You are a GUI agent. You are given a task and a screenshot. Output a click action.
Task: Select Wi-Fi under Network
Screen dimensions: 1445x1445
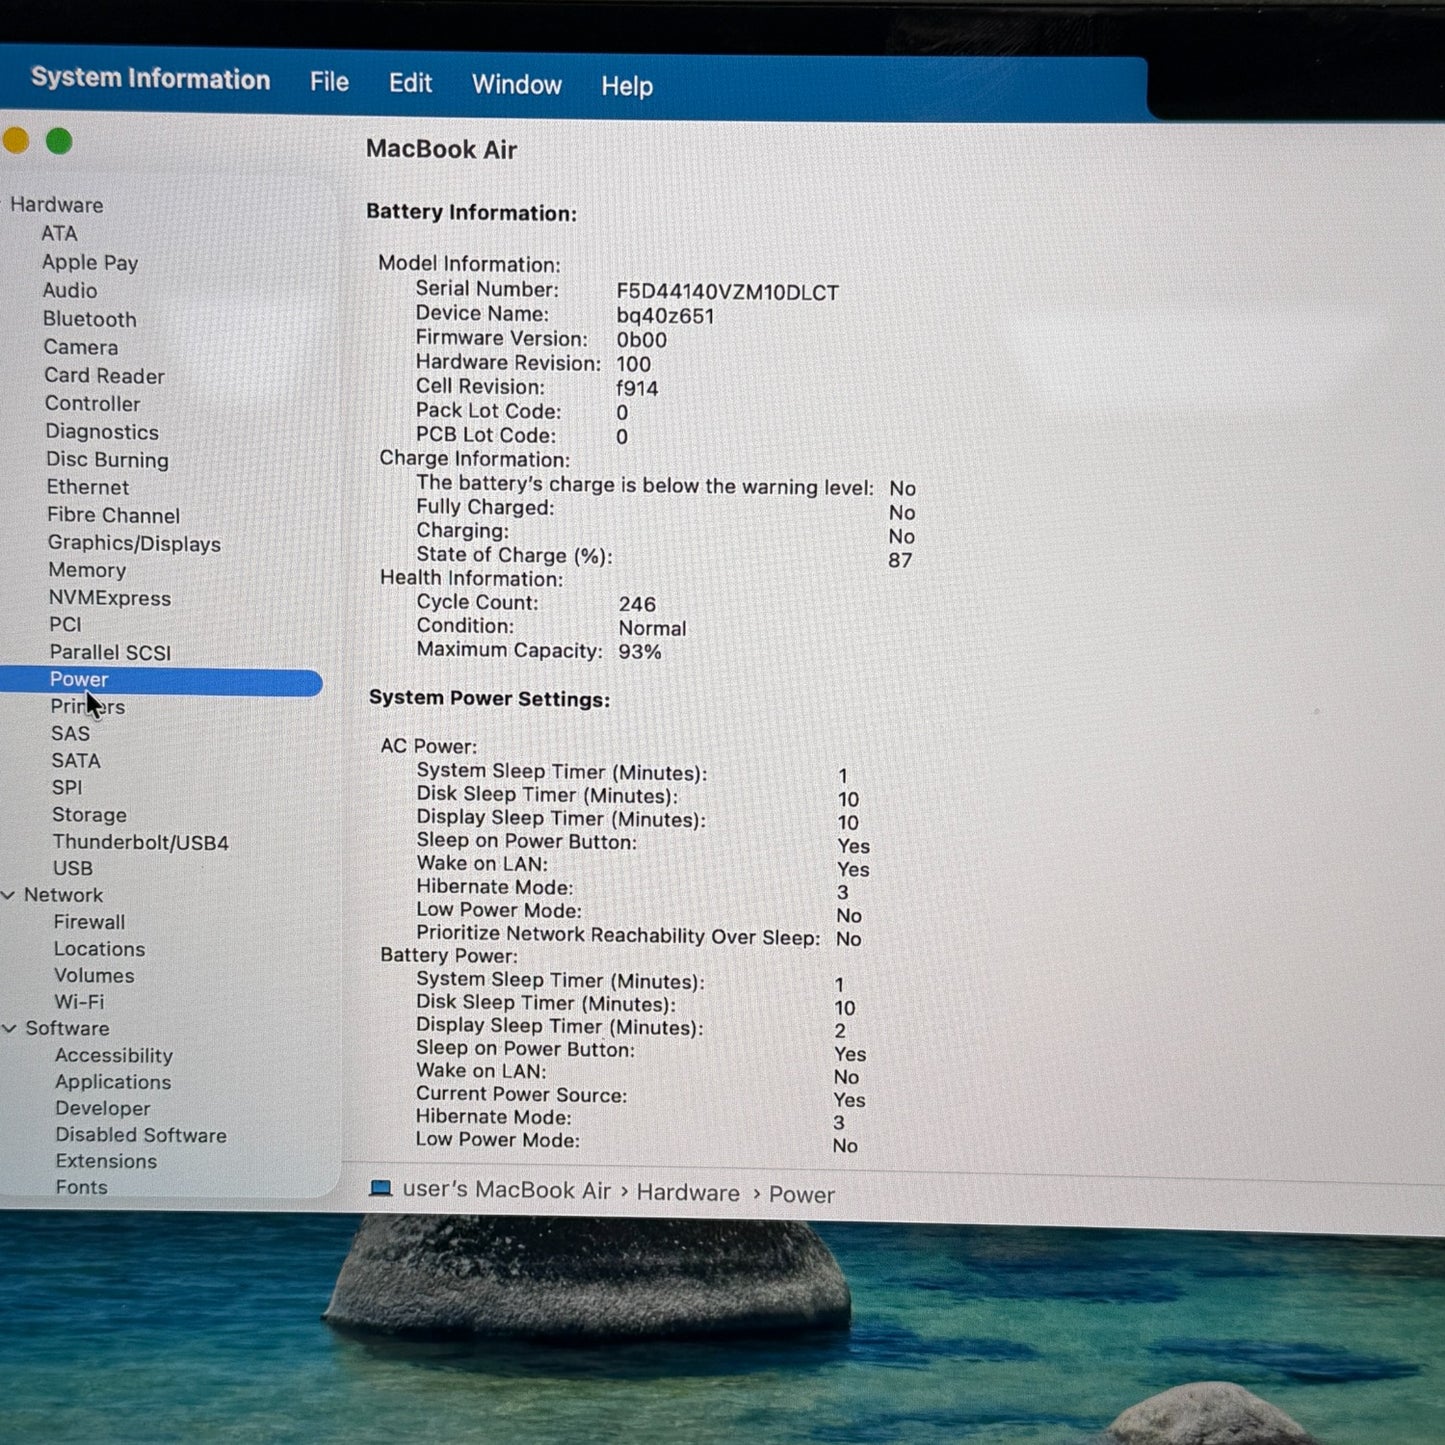79,1002
